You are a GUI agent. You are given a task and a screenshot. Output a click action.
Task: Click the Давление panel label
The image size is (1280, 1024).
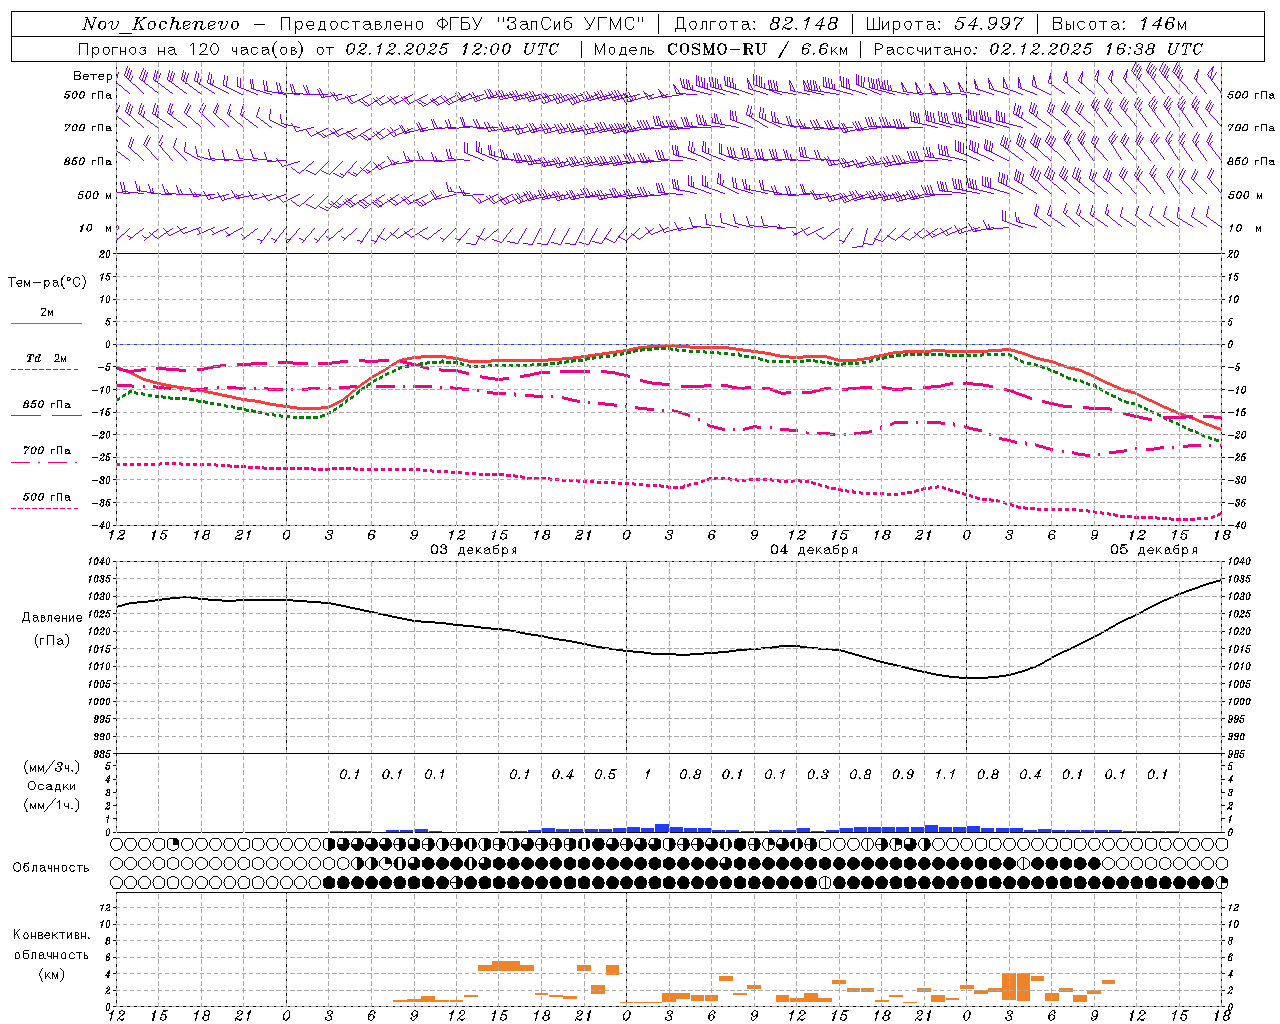tap(52, 618)
